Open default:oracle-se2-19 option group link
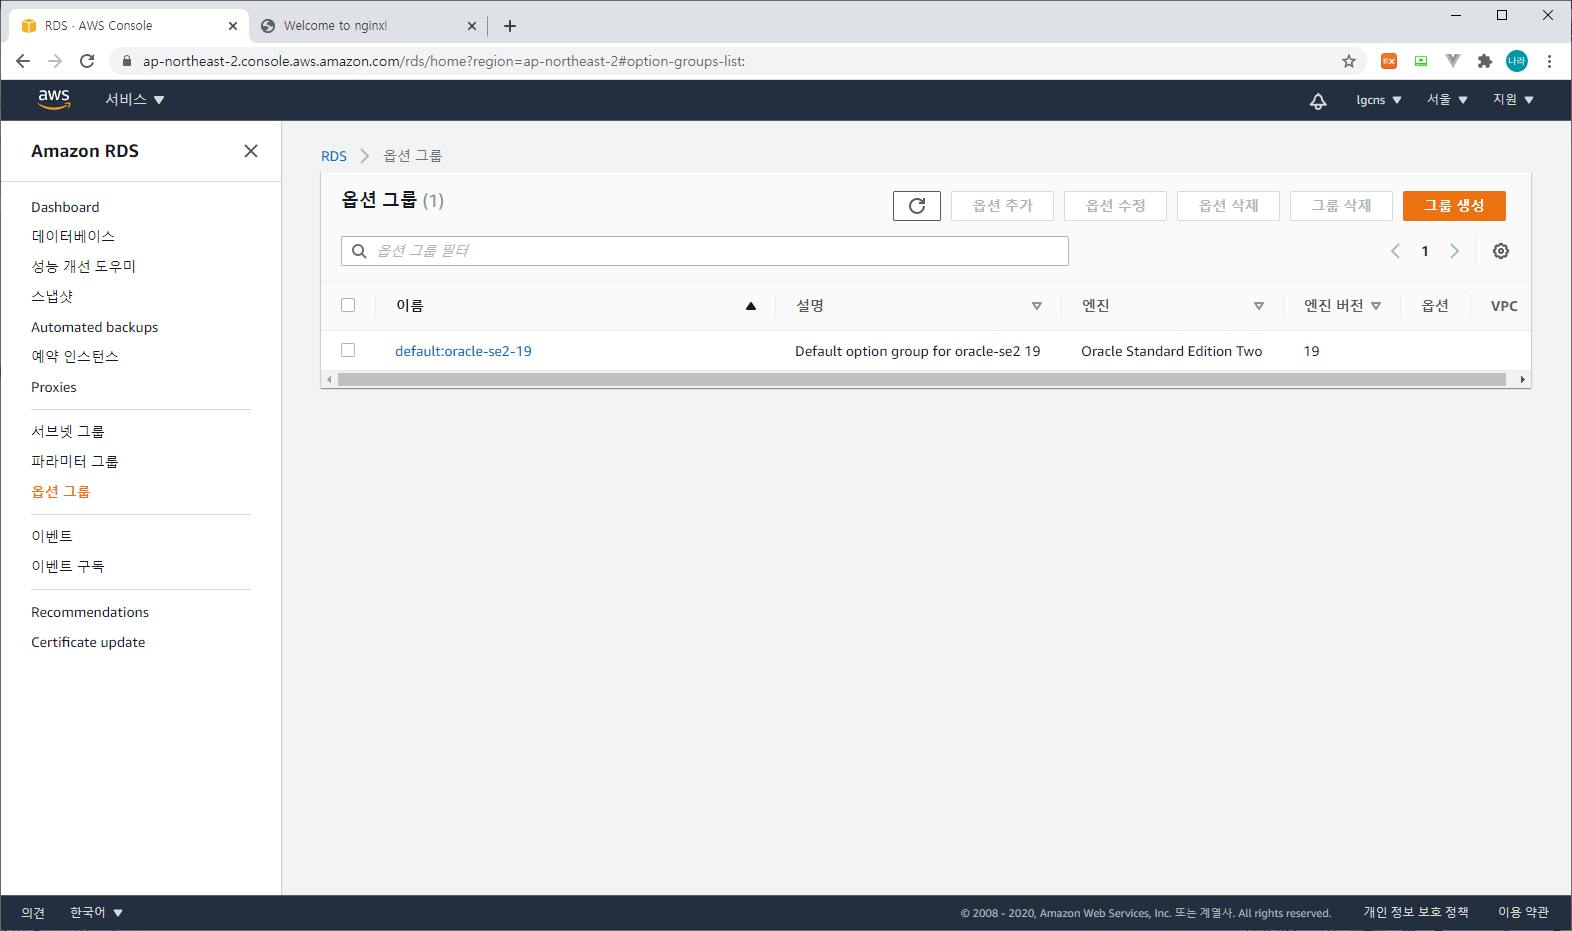 [x=463, y=351]
